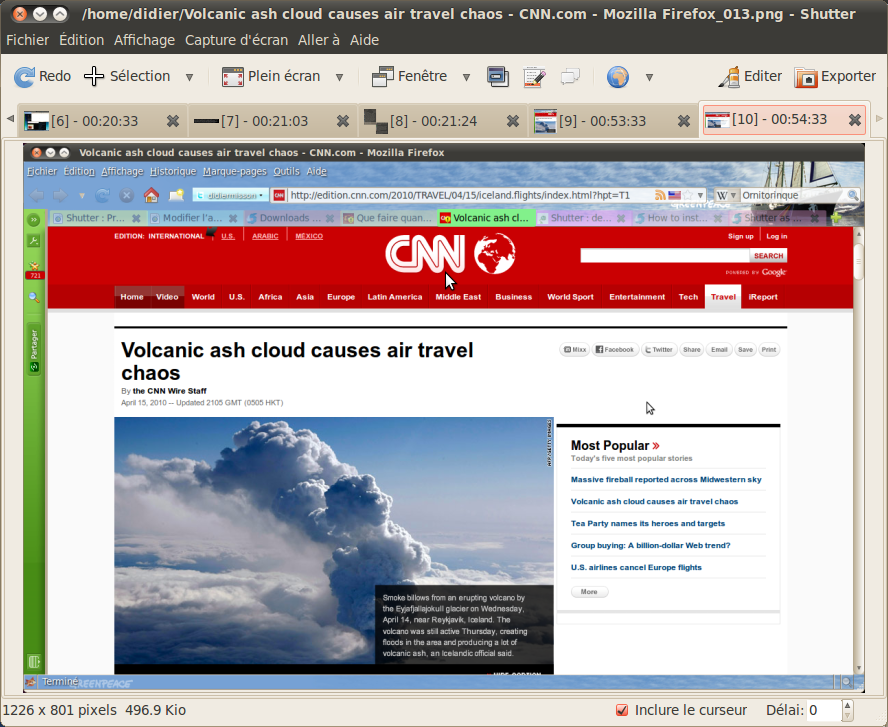
Task: Increase the Délai with the up arrow
Action: tap(848, 705)
